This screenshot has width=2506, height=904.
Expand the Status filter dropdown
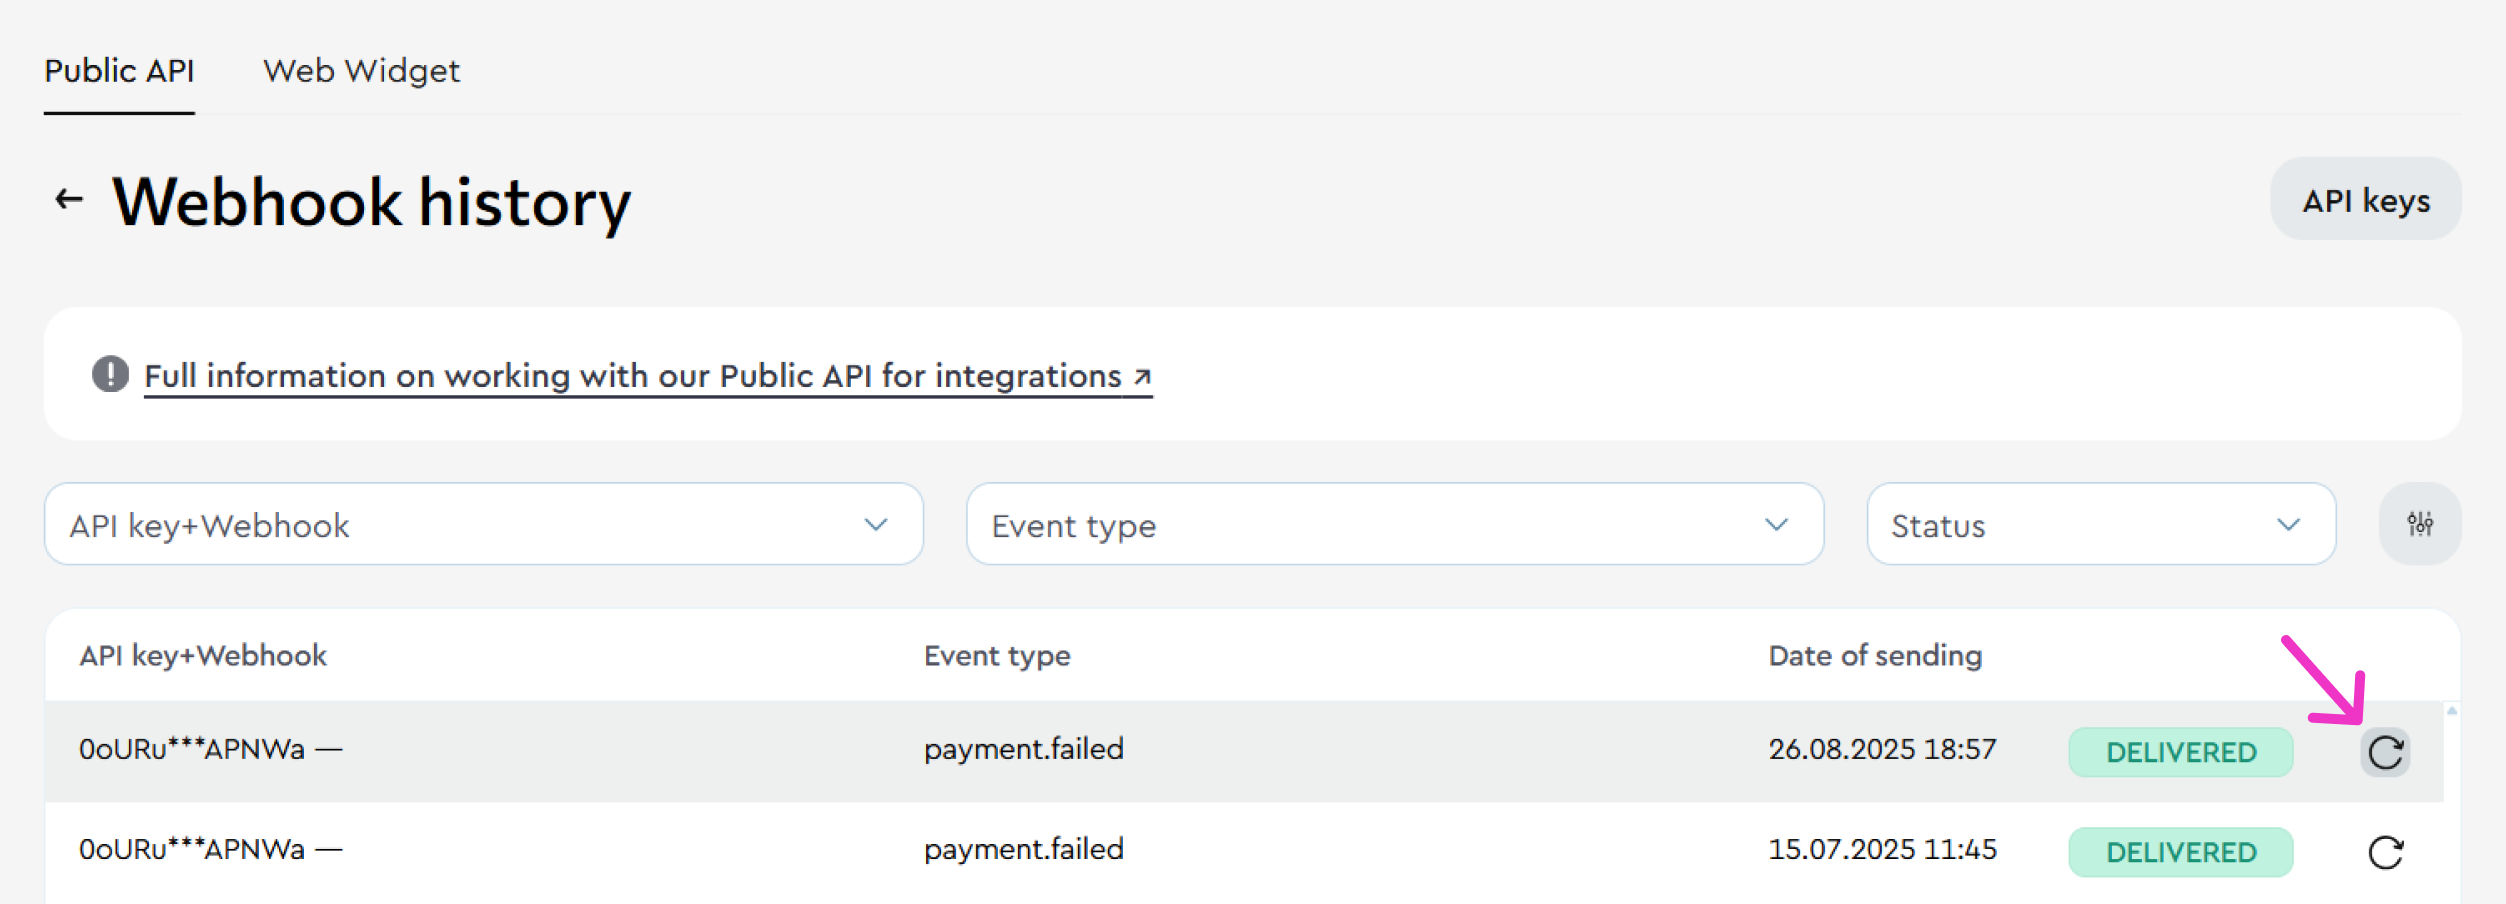[2101, 524]
